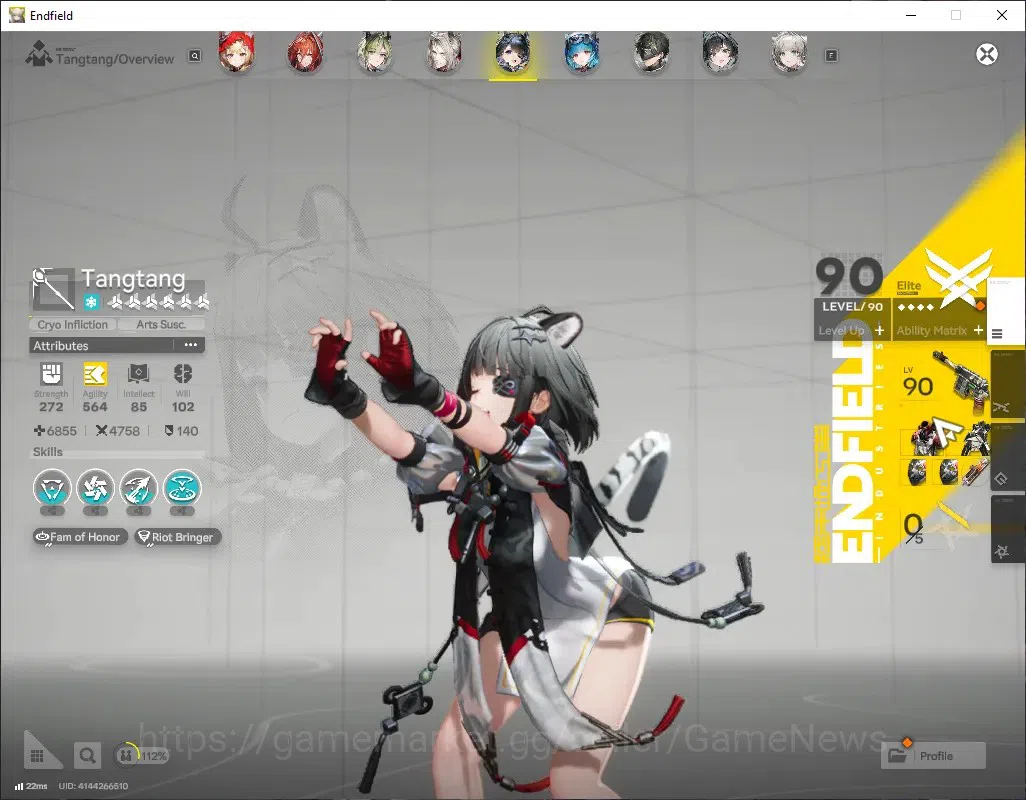Screen dimensions: 1026x800
Task: Open the first skill icon (basic attack)
Action: (52, 488)
